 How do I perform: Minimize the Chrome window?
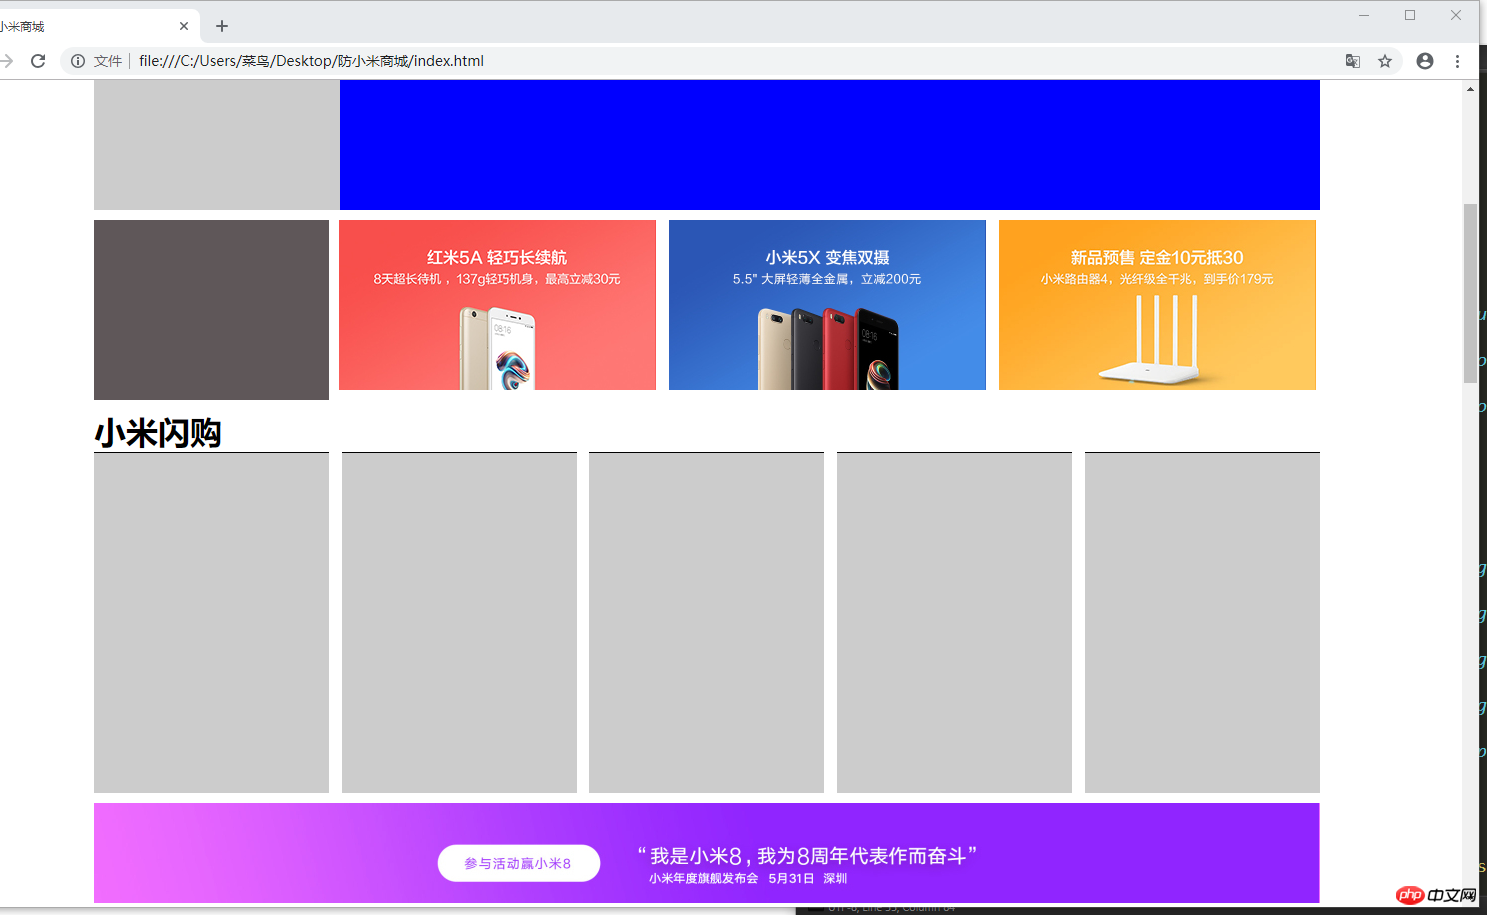(x=1364, y=15)
